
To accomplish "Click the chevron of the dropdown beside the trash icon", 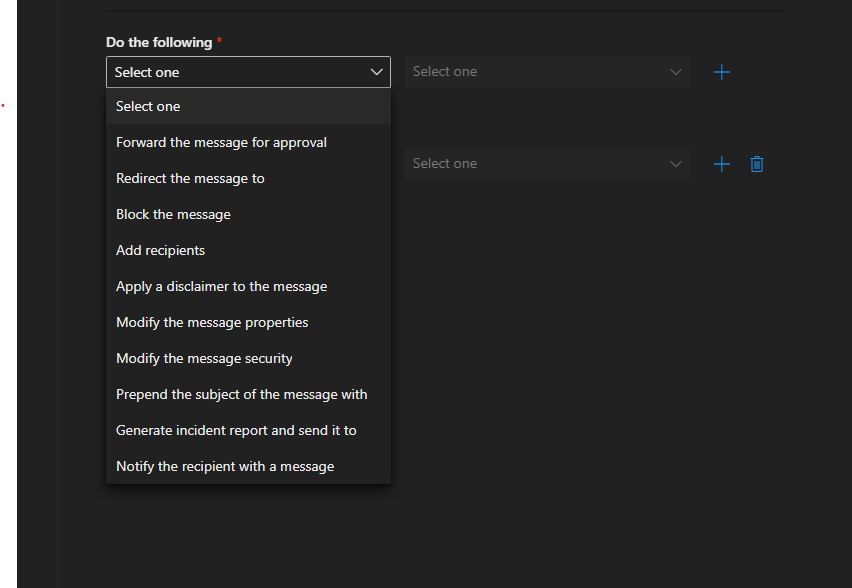I will (676, 164).
